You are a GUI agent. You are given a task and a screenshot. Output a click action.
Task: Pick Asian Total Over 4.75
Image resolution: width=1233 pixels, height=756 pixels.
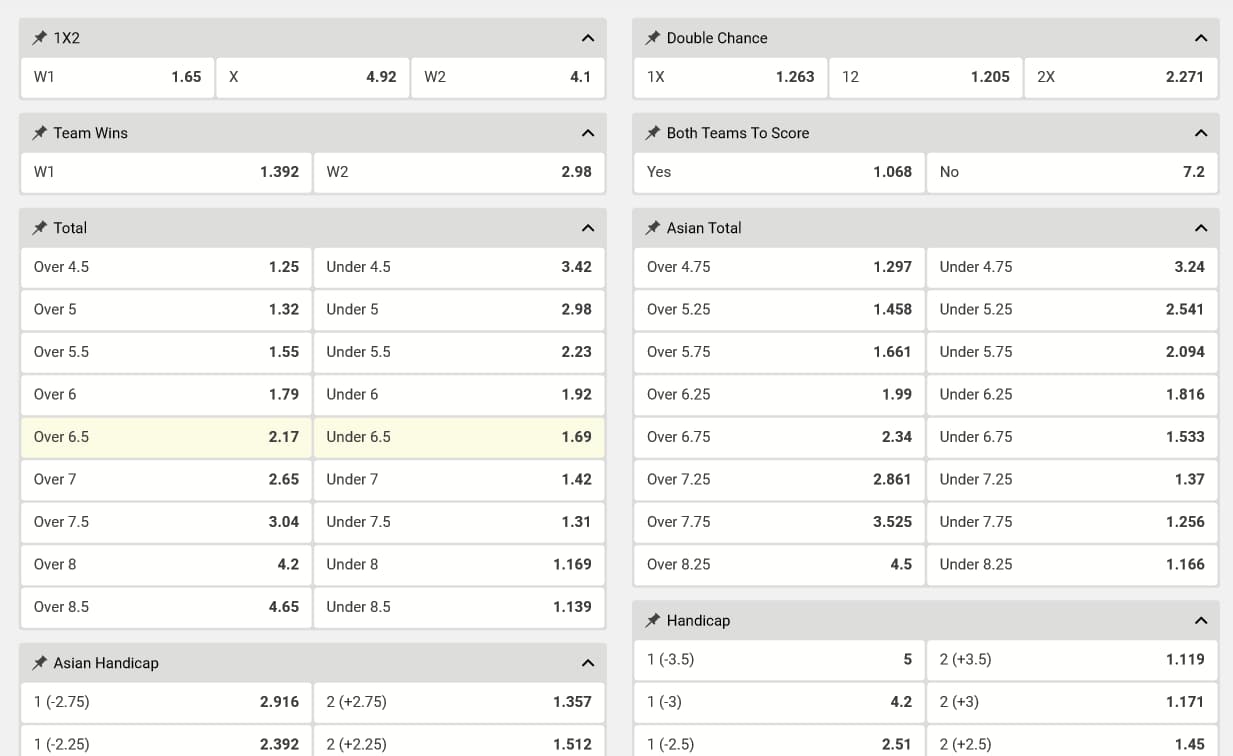point(779,267)
